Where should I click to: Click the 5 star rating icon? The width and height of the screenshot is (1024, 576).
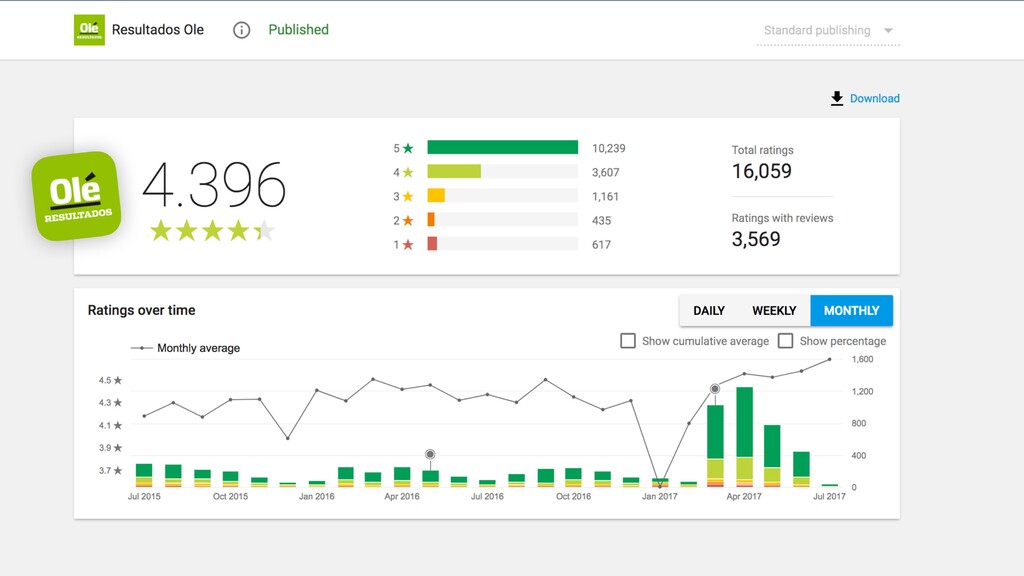[408, 148]
